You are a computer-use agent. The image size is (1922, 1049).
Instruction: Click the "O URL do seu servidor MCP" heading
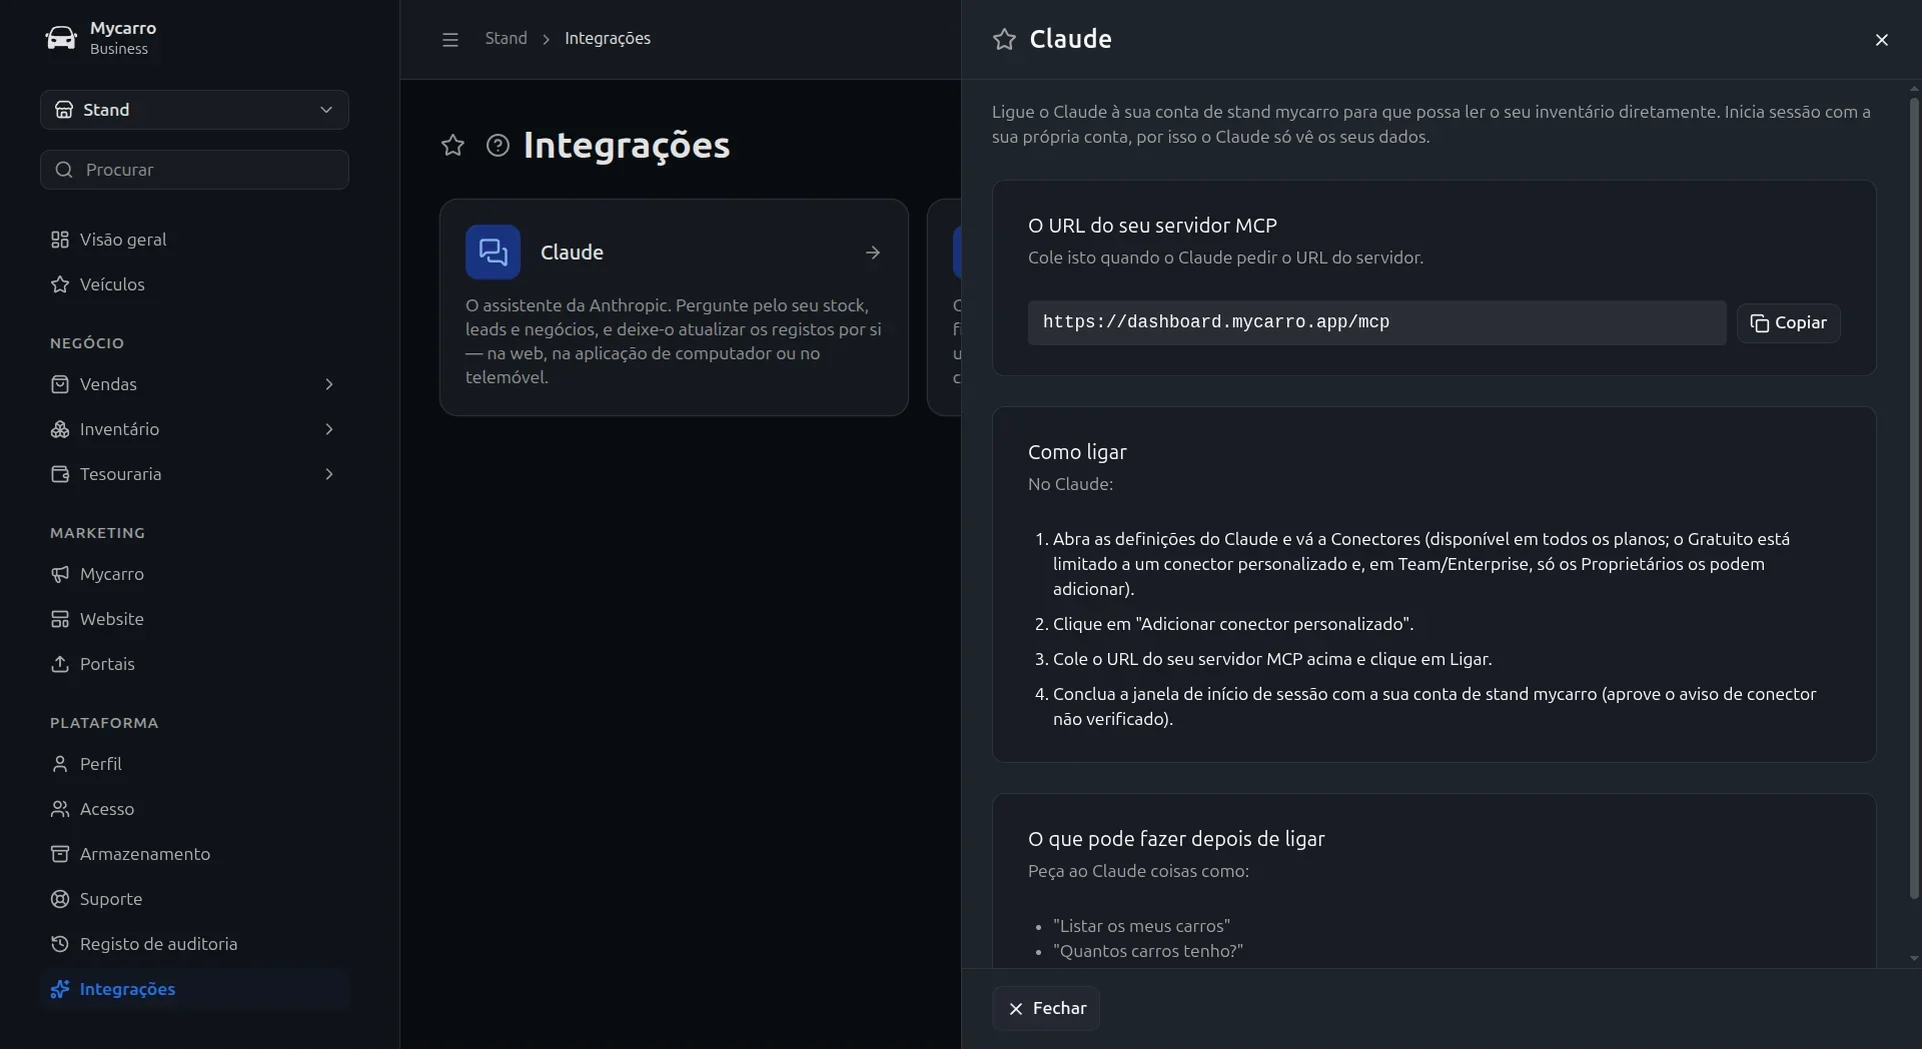[1152, 226]
